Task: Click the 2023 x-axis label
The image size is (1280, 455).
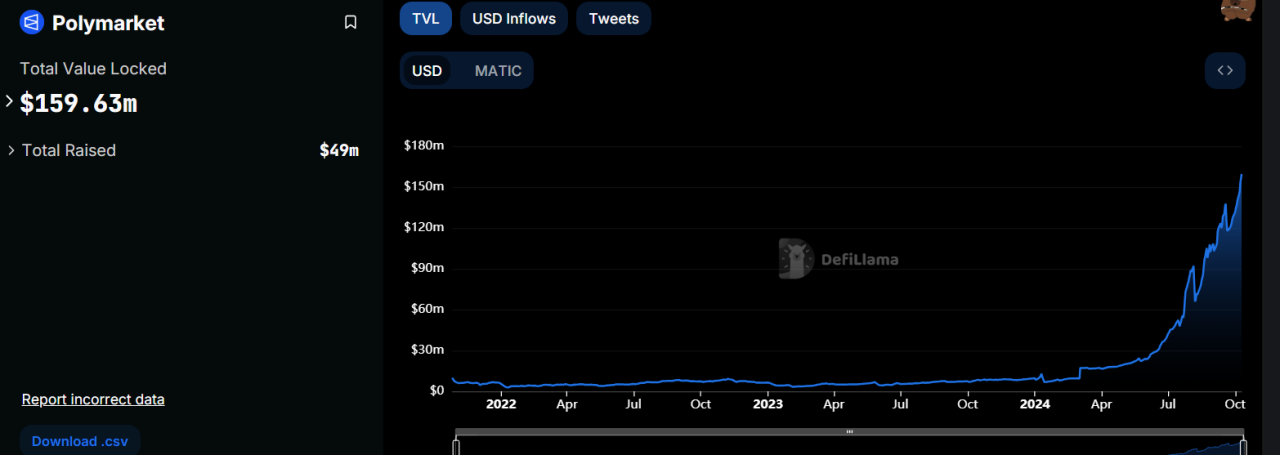Action: pyautogui.click(x=768, y=405)
